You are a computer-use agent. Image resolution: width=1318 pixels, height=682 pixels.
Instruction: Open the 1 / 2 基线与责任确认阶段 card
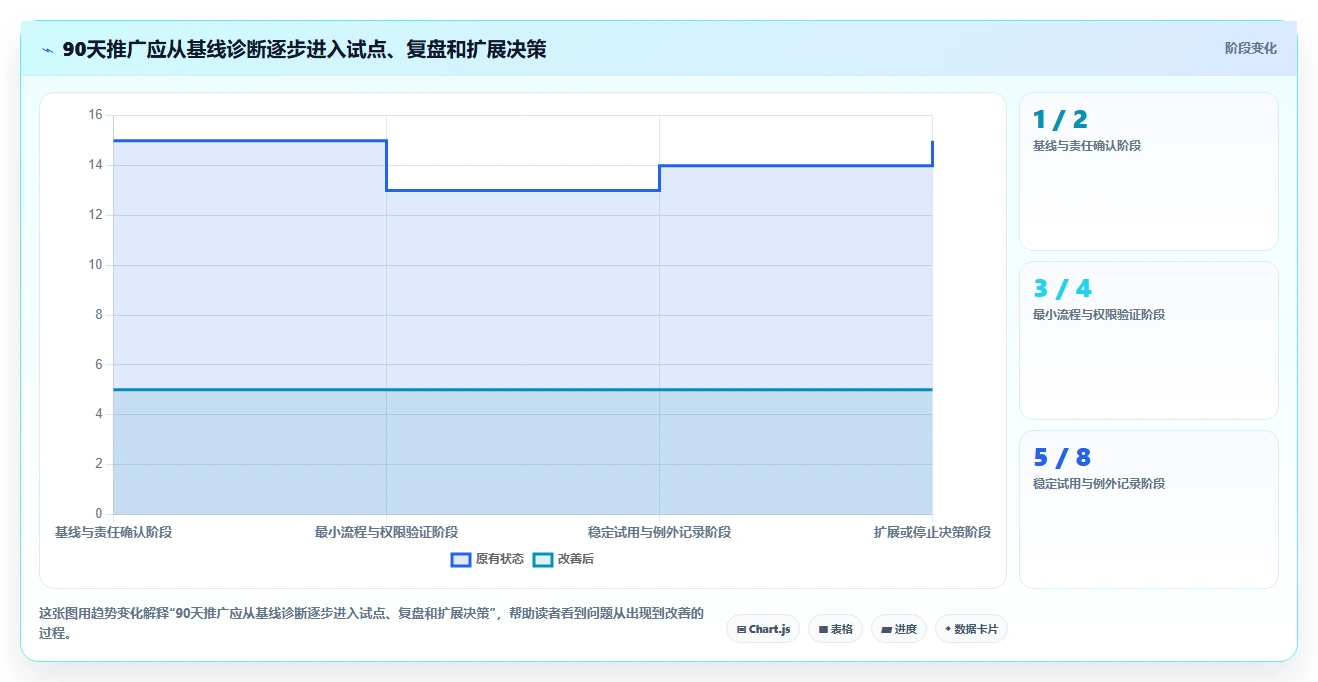point(1148,171)
